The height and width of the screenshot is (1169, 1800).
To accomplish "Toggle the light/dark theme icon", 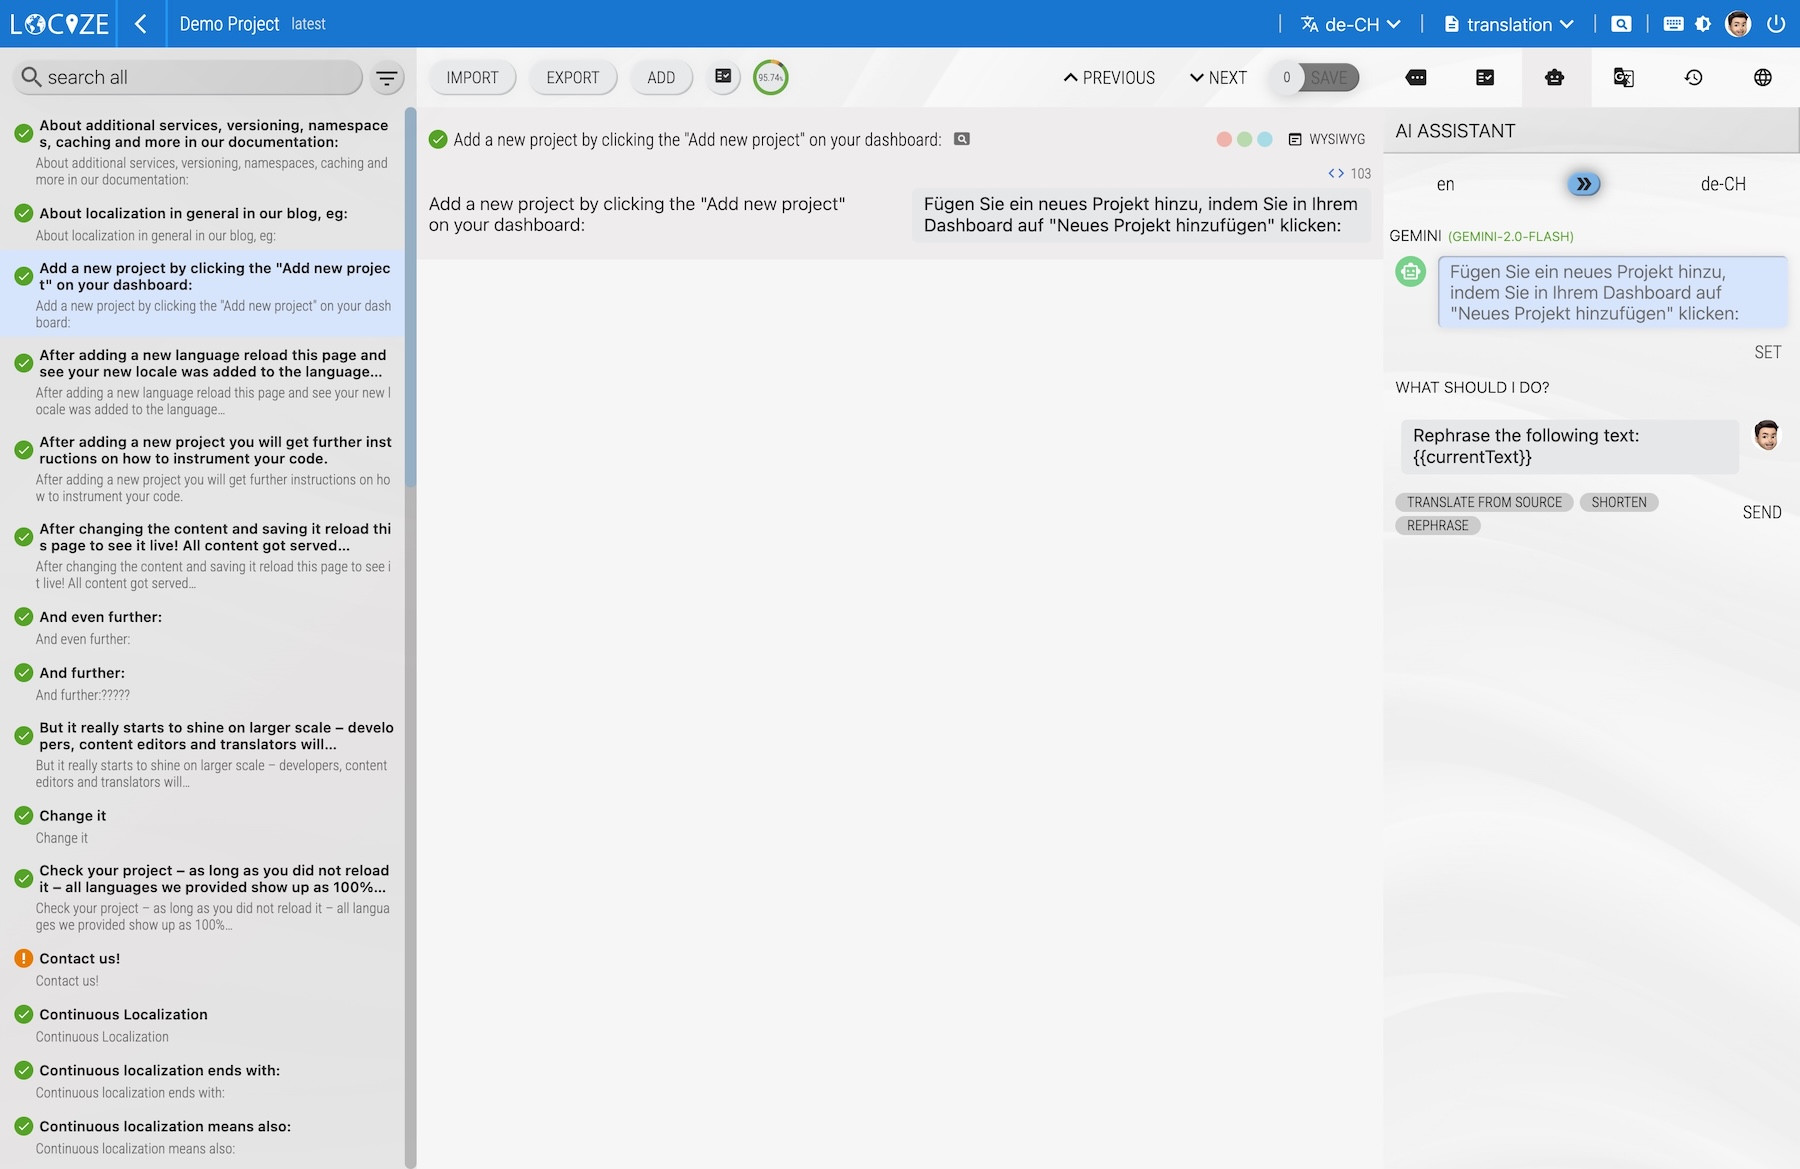I will [x=1703, y=24].
